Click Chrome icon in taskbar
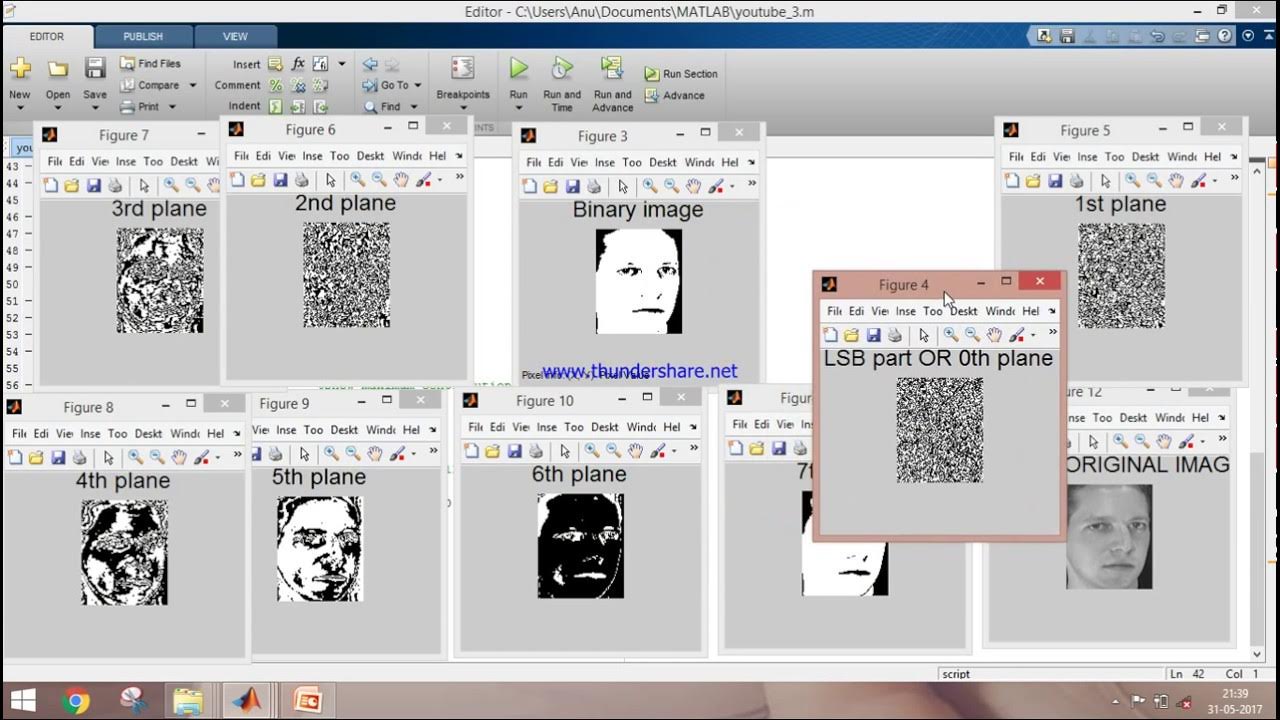 (x=76, y=701)
